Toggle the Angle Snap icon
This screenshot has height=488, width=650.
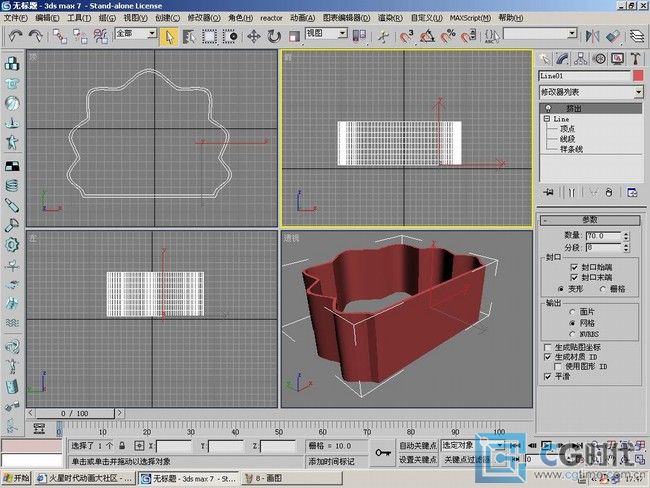pyautogui.click(x=427, y=36)
